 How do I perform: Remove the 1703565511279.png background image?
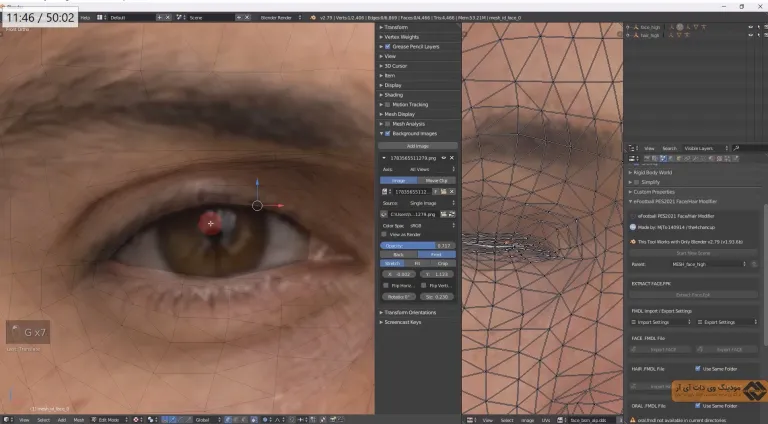coord(452,158)
